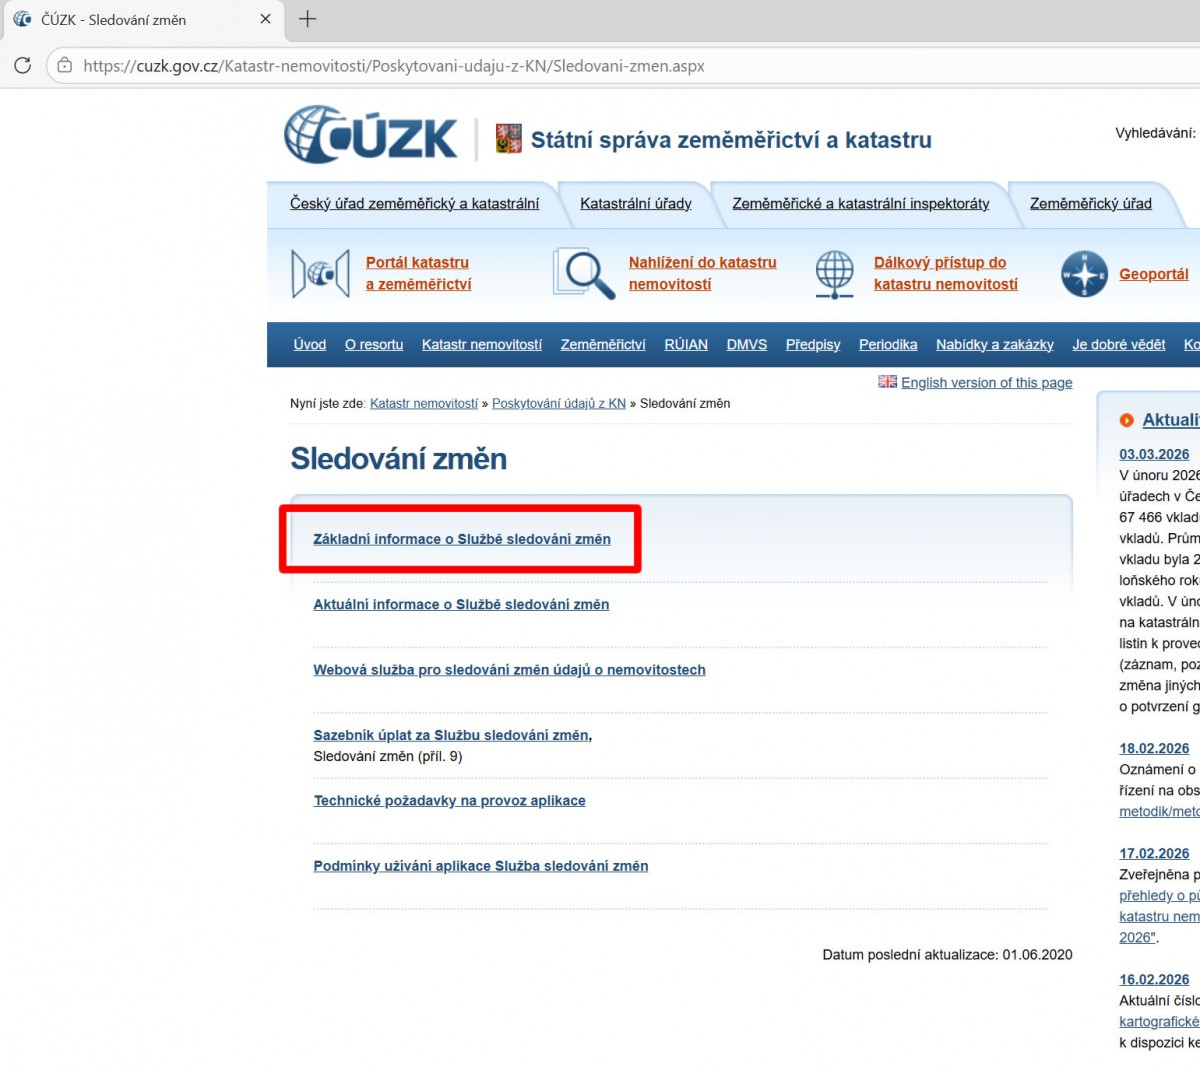Click the browser address bar URL
This screenshot has height=1070, width=1200.
pyautogui.click(x=394, y=66)
